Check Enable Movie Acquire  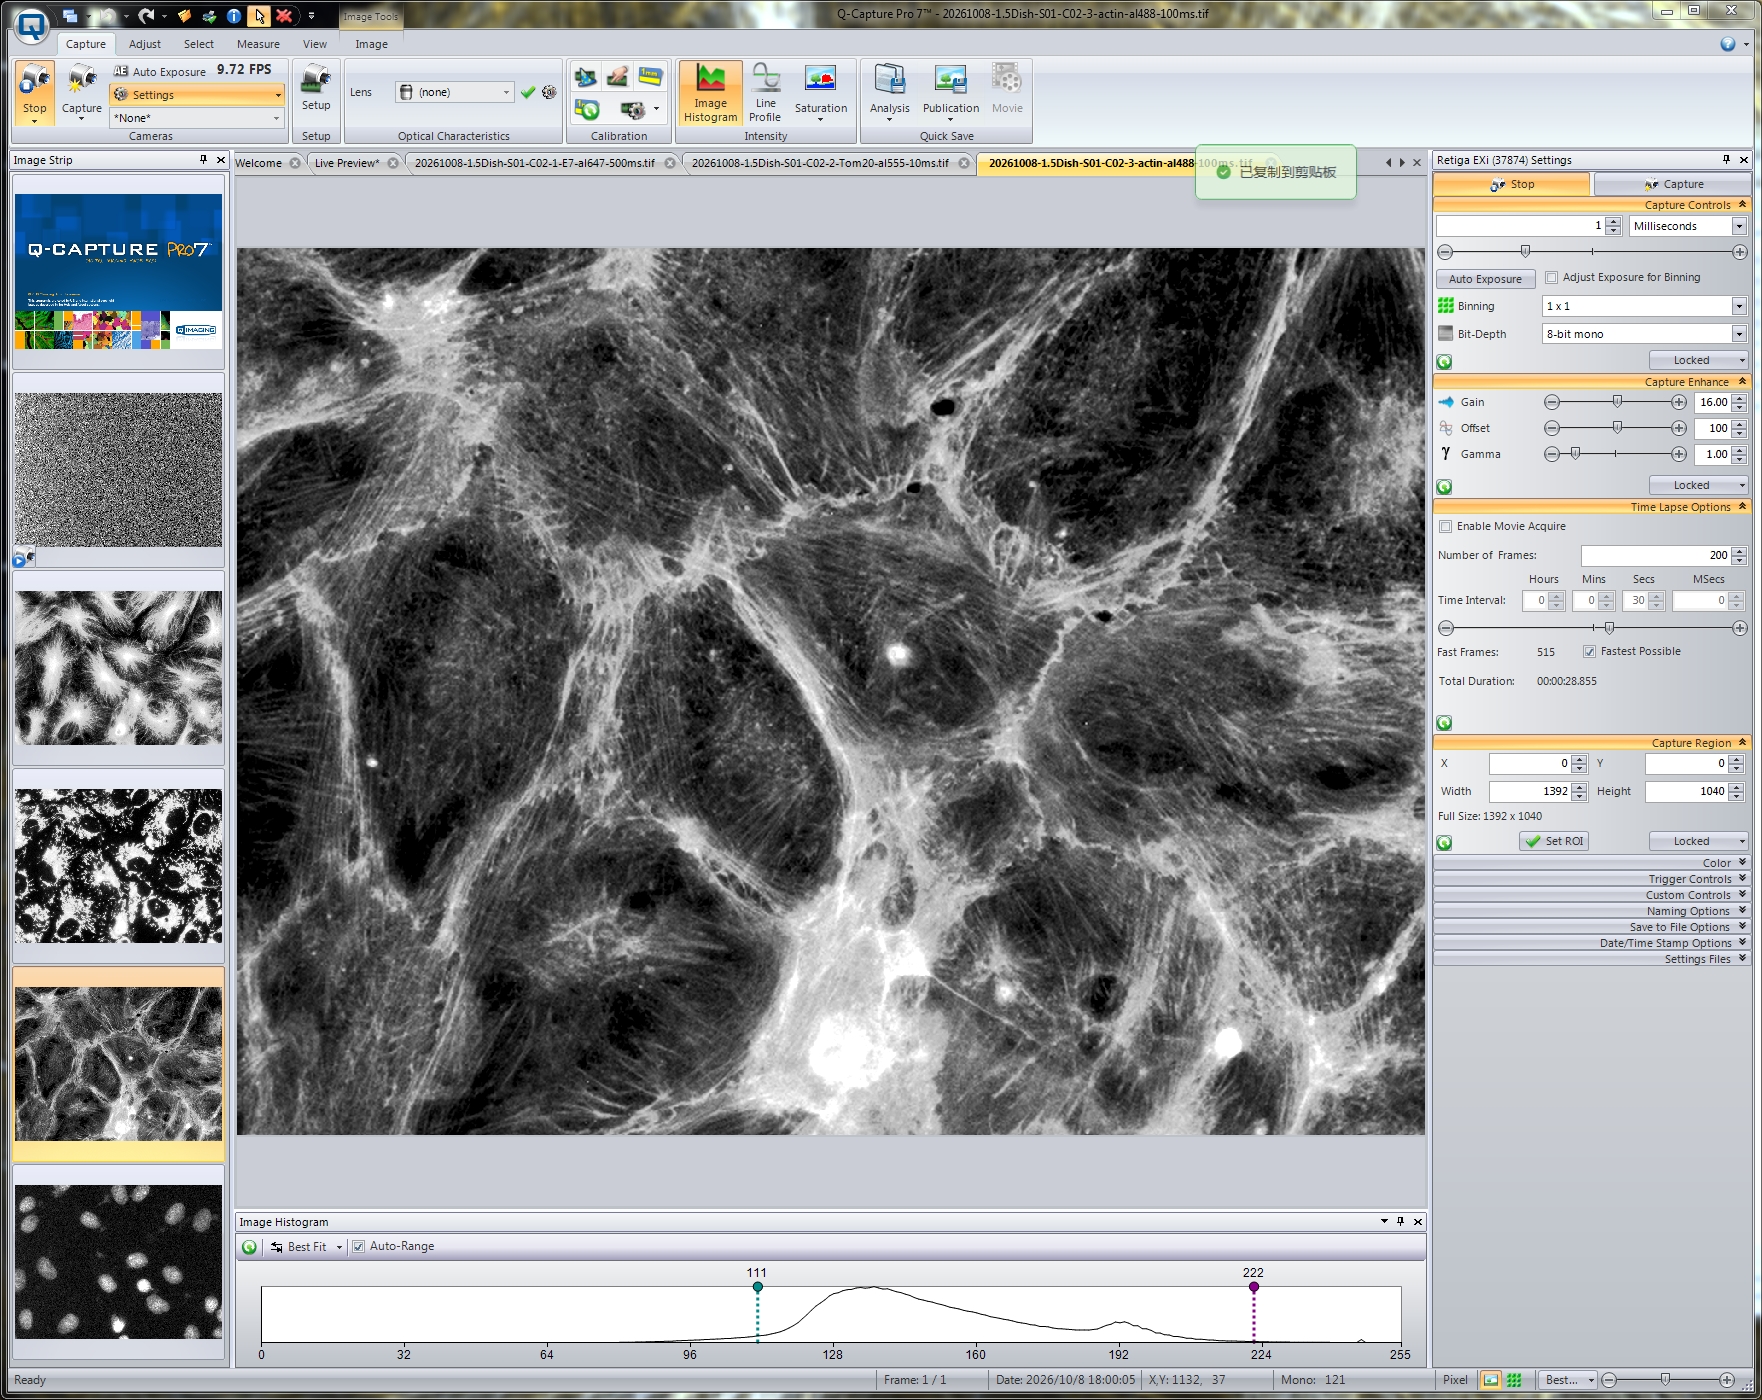coord(1445,527)
